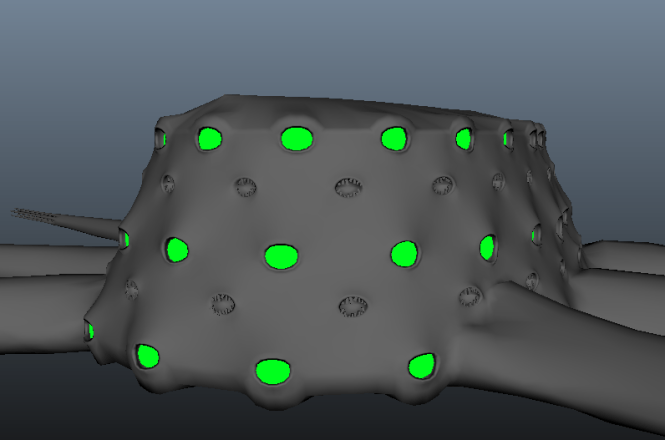Select far-right green hole in middle row
This screenshot has height=440, width=665.
click(488, 247)
